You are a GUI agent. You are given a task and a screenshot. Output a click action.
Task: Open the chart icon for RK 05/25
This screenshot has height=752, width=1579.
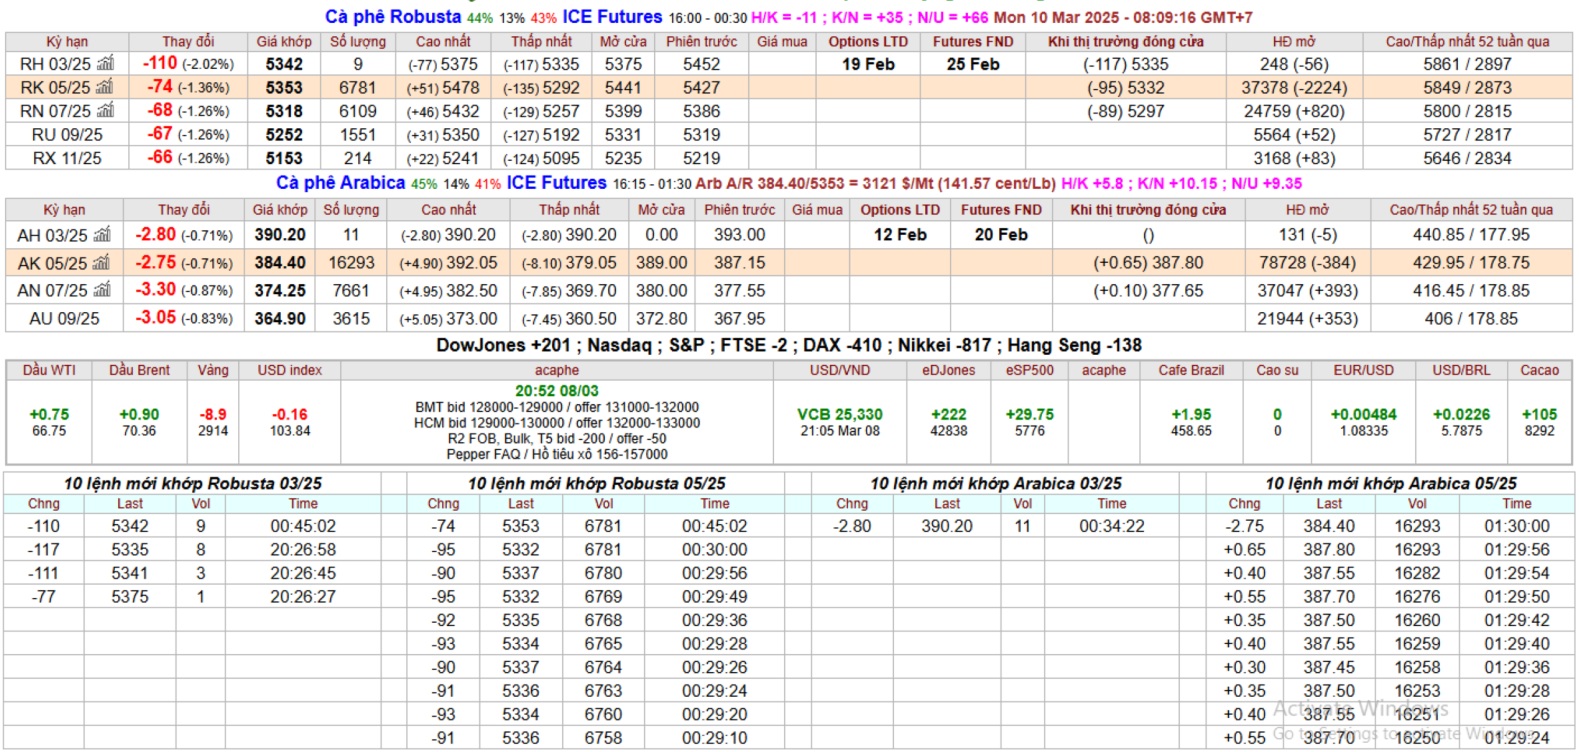[x=105, y=88]
